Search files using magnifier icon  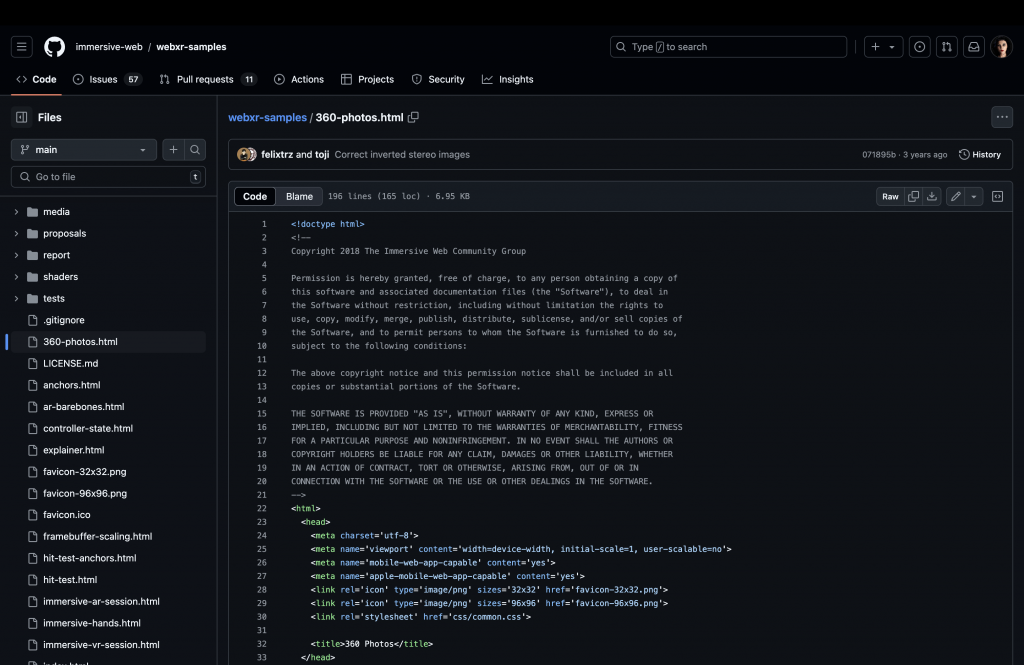point(195,150)
